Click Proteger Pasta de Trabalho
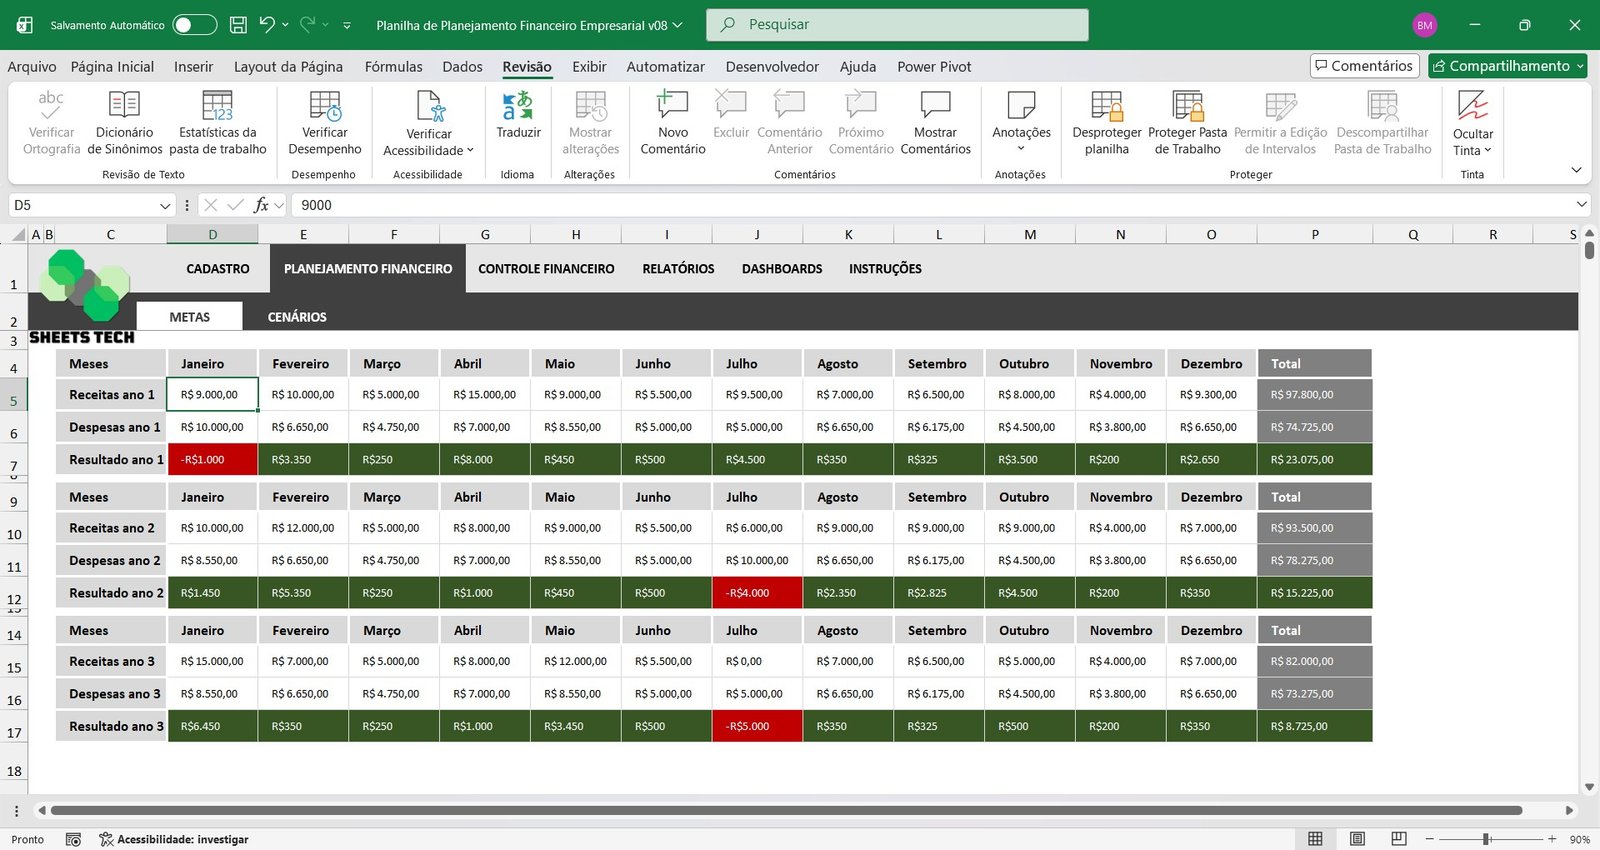 click(1187, 122)
